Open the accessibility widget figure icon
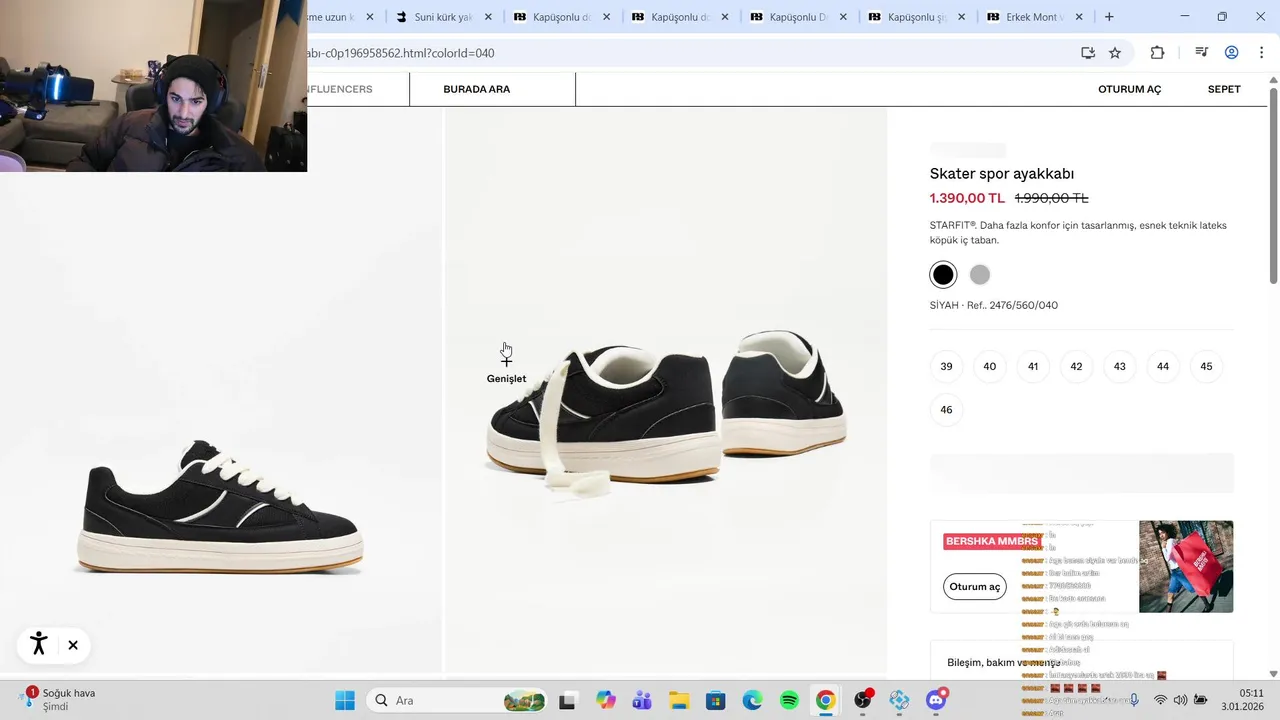This screenshot has width=1280, height=720. click(x=39, y=644)
